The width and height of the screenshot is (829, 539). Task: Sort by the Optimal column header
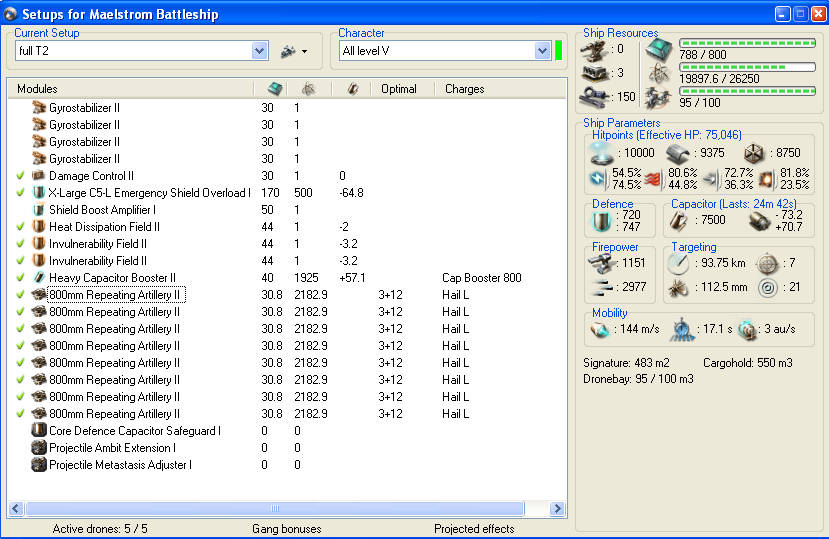[399, 89]
